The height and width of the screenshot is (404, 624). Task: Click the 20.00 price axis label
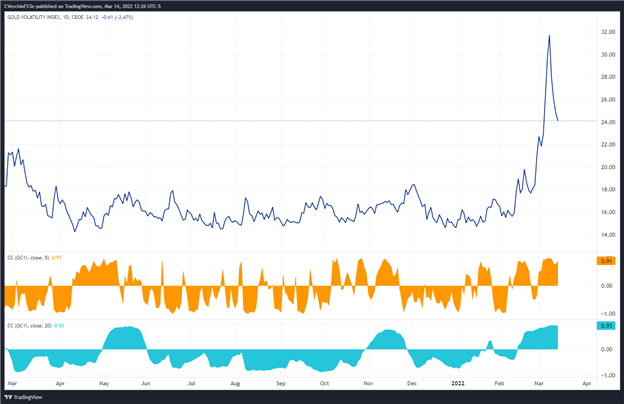point(608,167)
